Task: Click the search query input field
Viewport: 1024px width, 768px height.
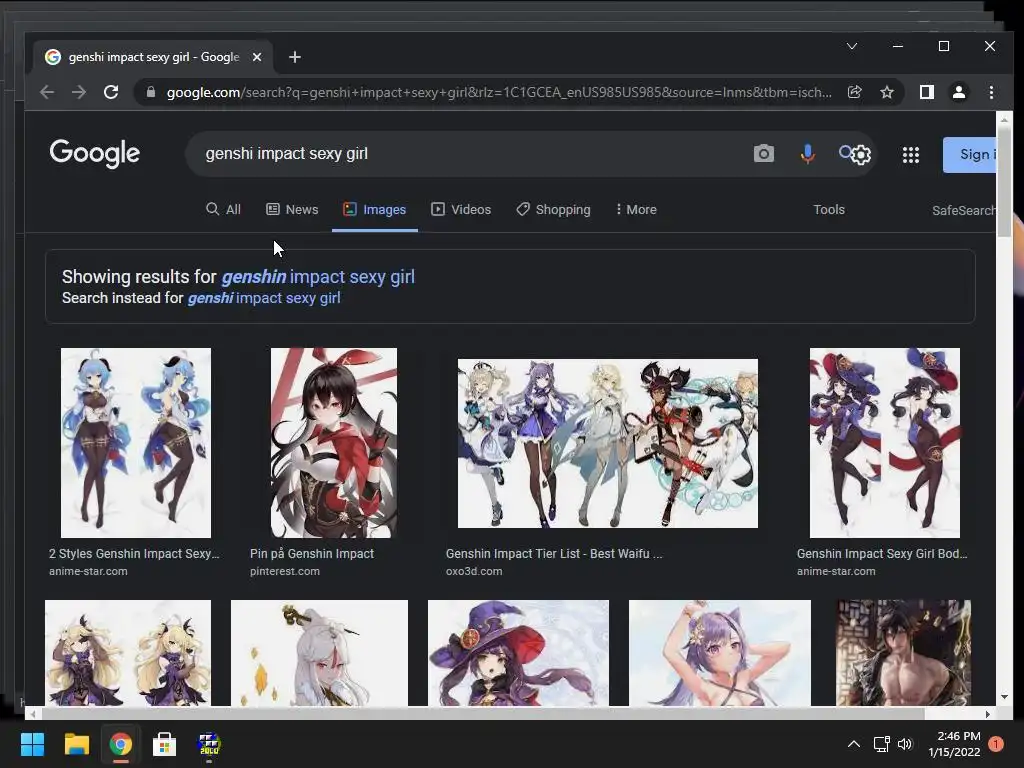Action: [470, 154]
